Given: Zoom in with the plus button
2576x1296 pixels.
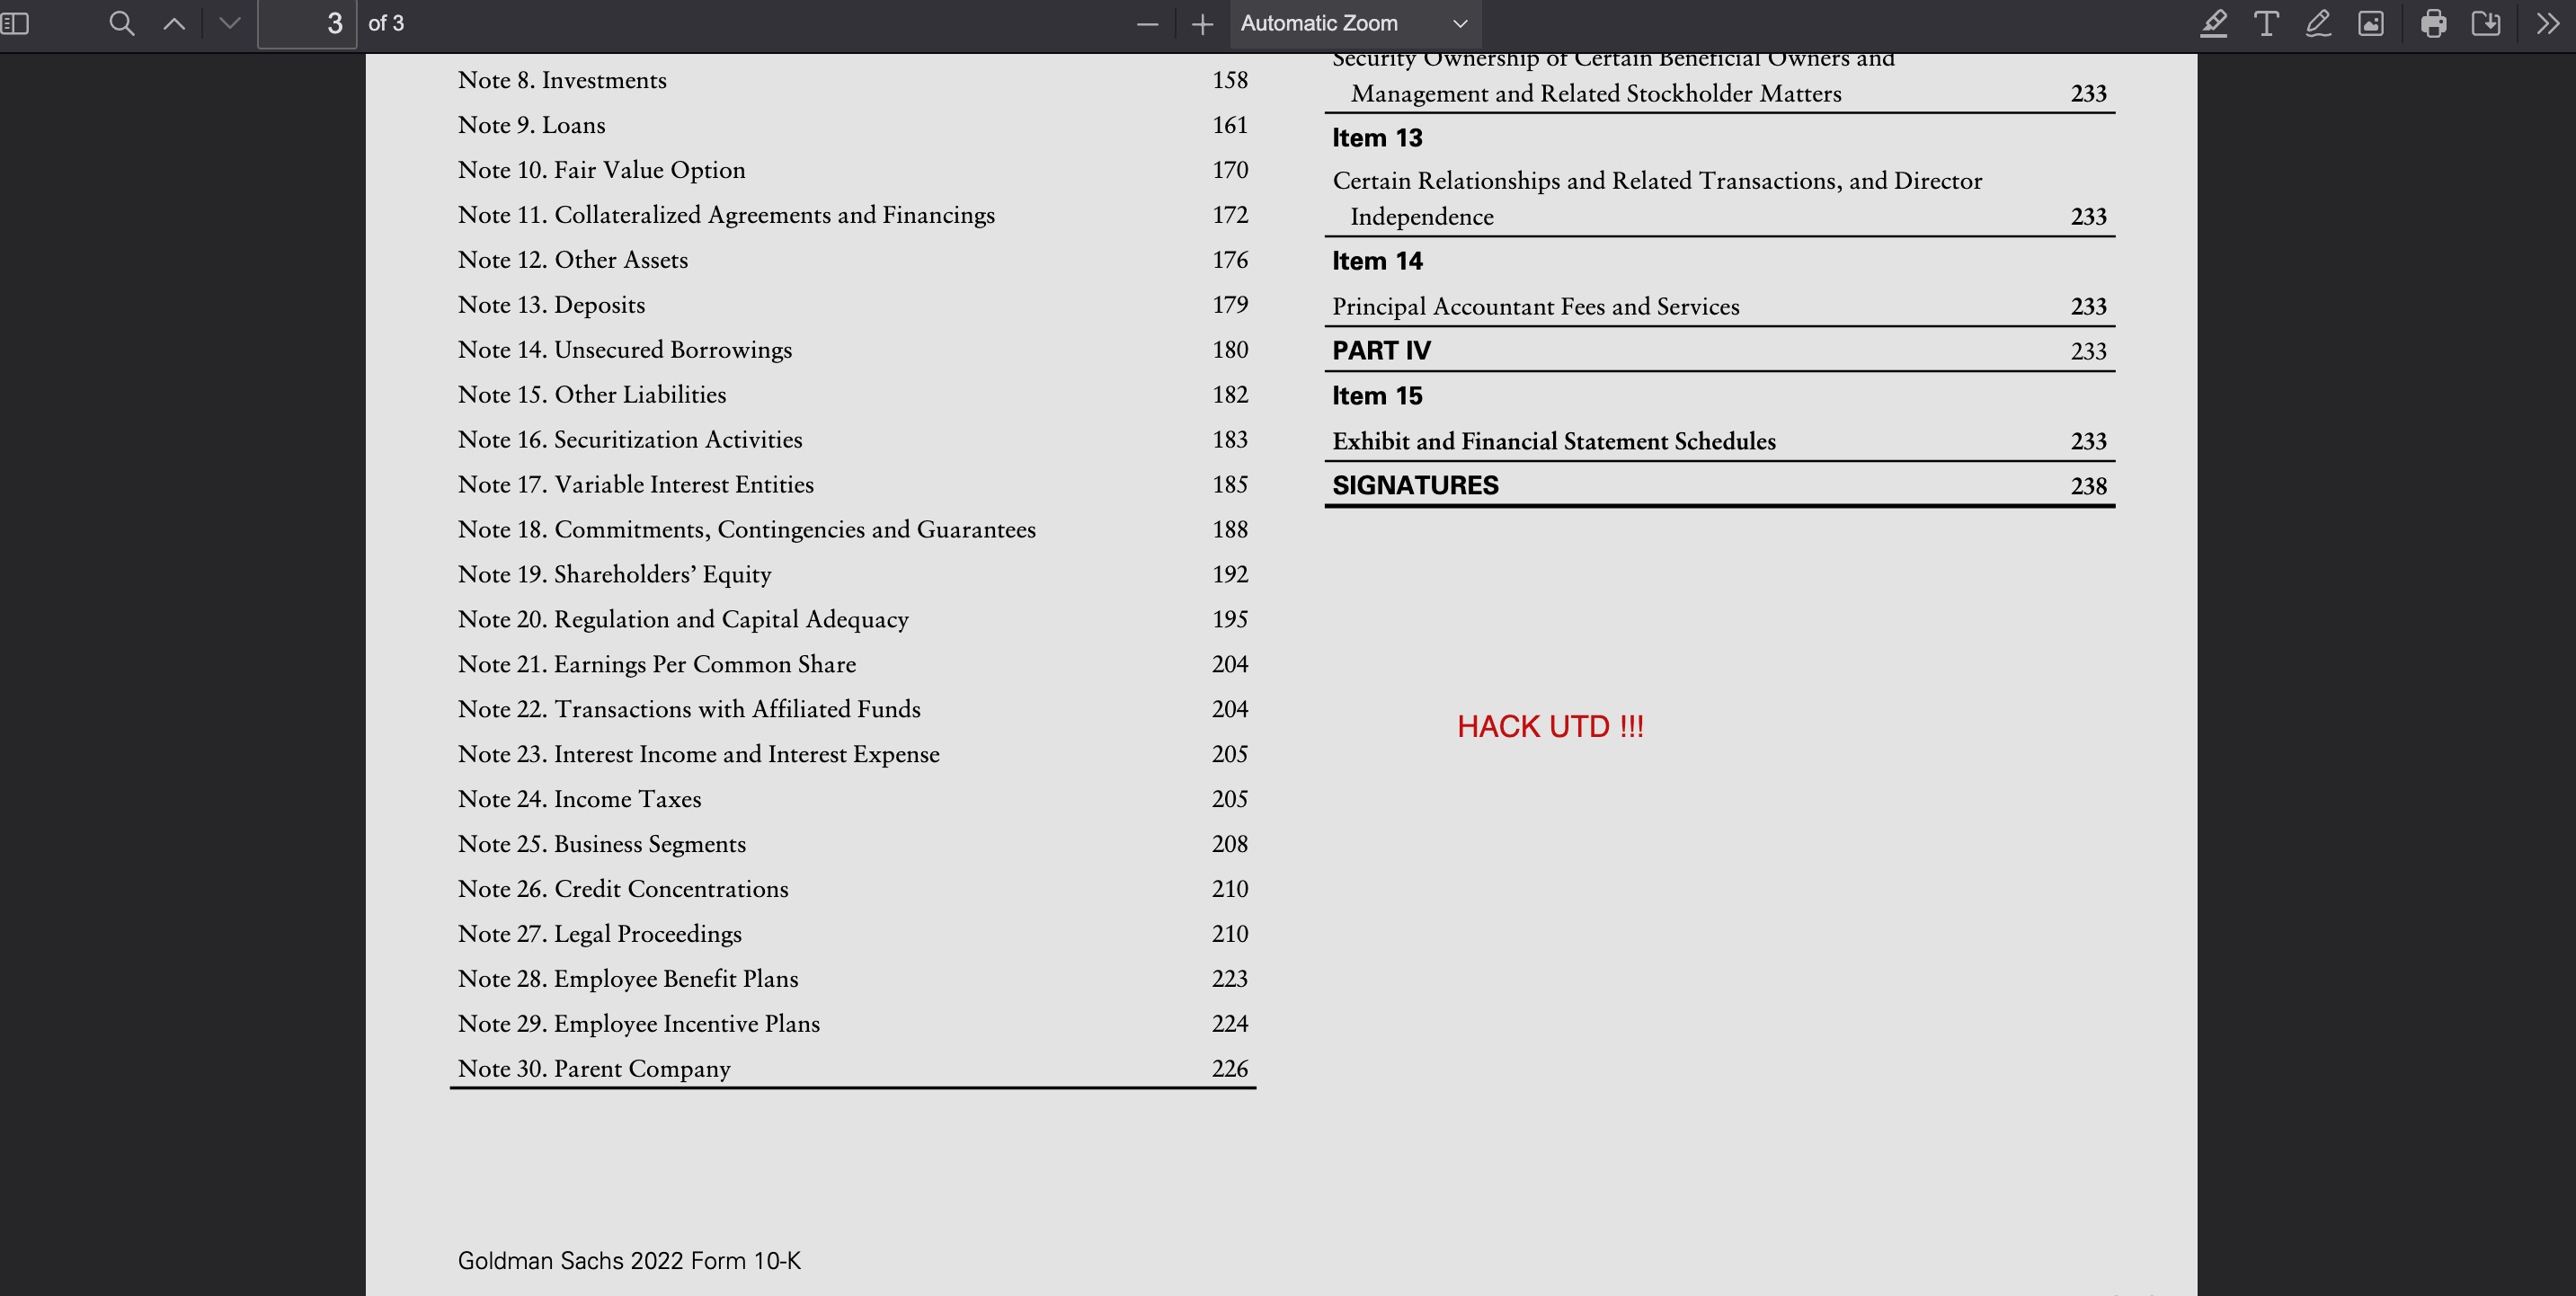Looking at the screenshot, I should point(1202,23).
